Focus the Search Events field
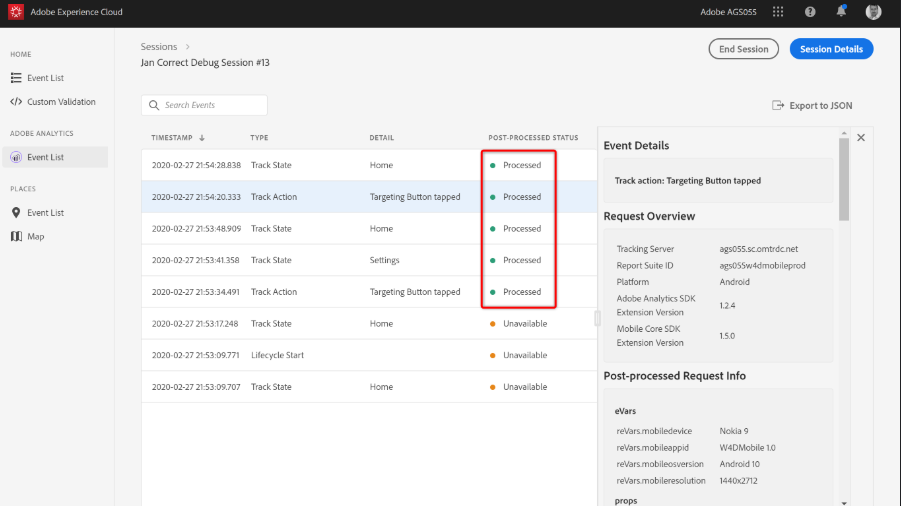The width and height of the screenshot is (901, 506). (x=204, y=105)
